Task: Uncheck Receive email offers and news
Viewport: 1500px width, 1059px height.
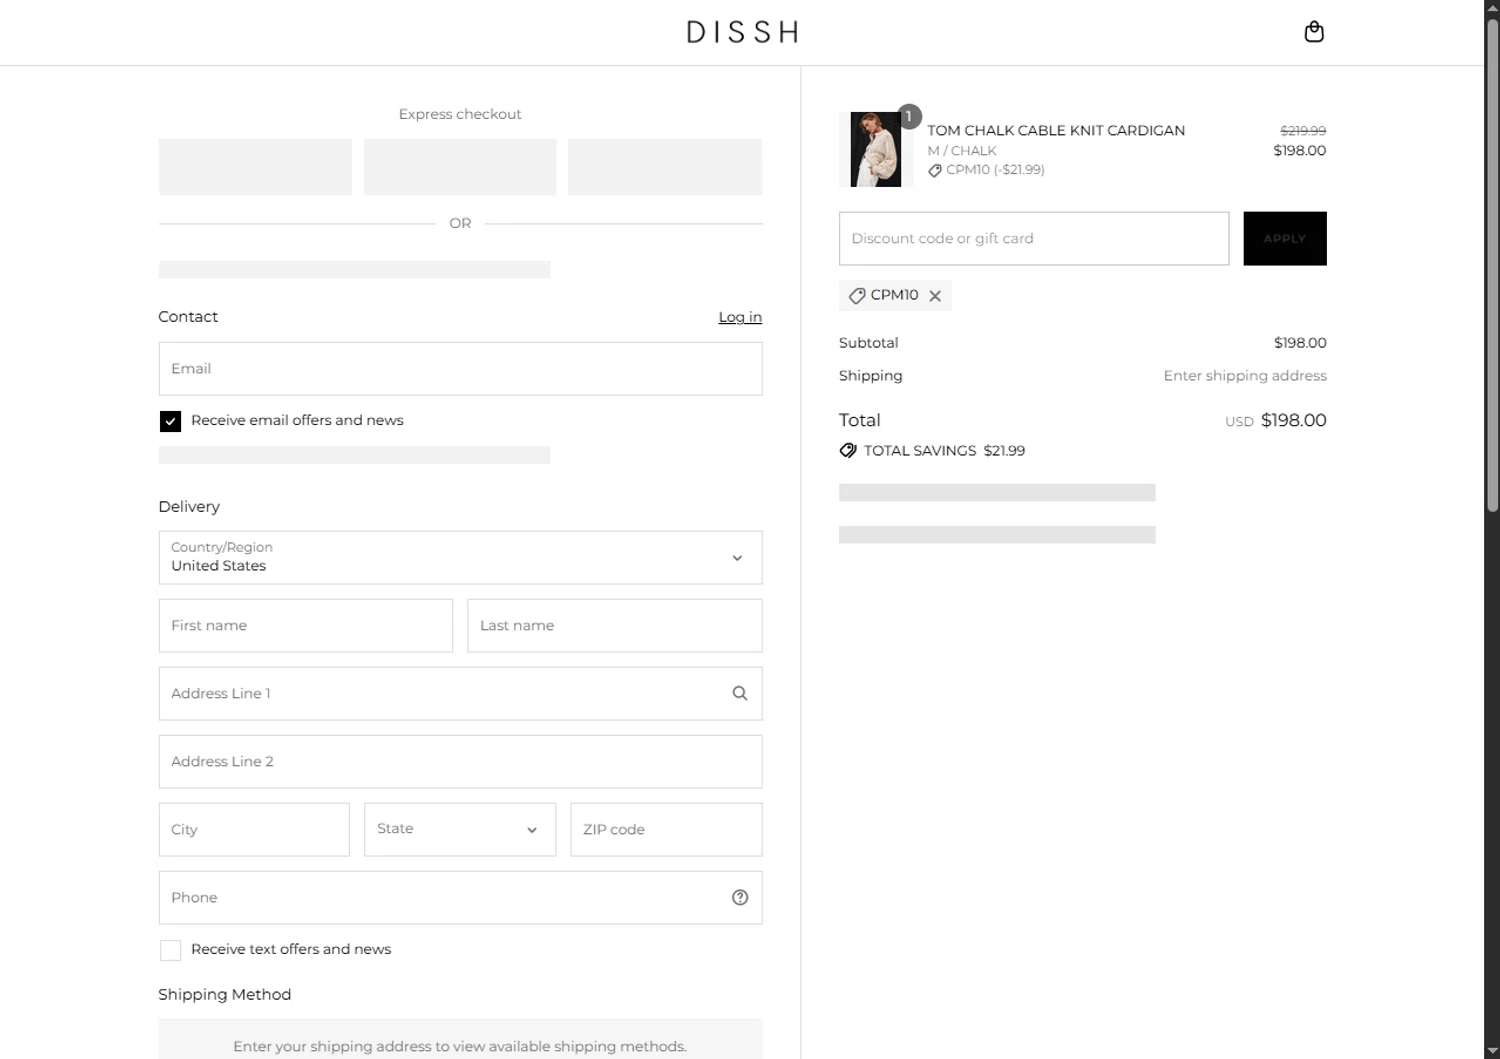Action: pyautogui.click(x=171, y=421)
